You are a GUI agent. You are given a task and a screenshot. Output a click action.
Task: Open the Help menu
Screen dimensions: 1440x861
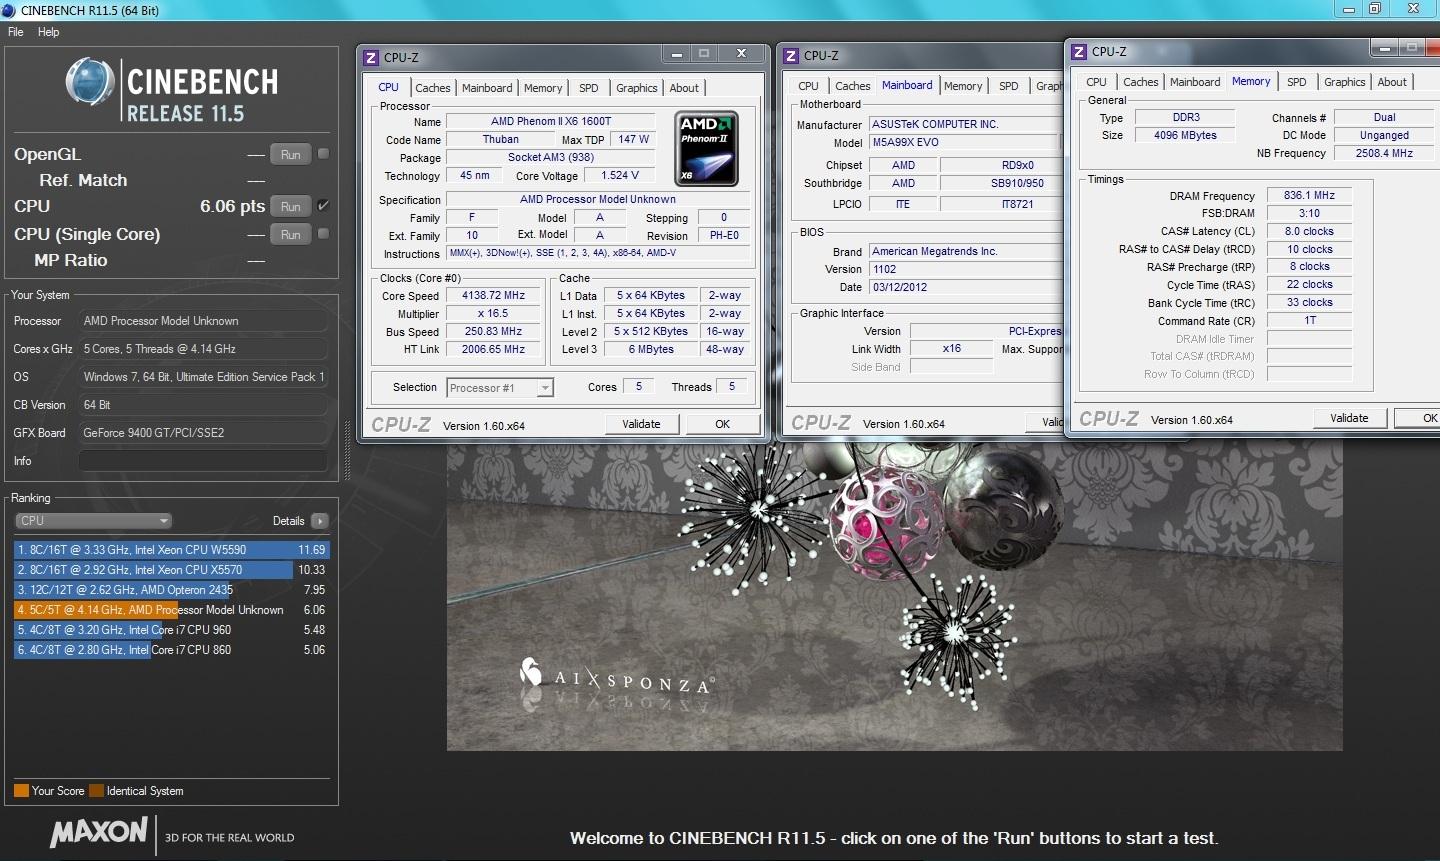pos(48,32)
